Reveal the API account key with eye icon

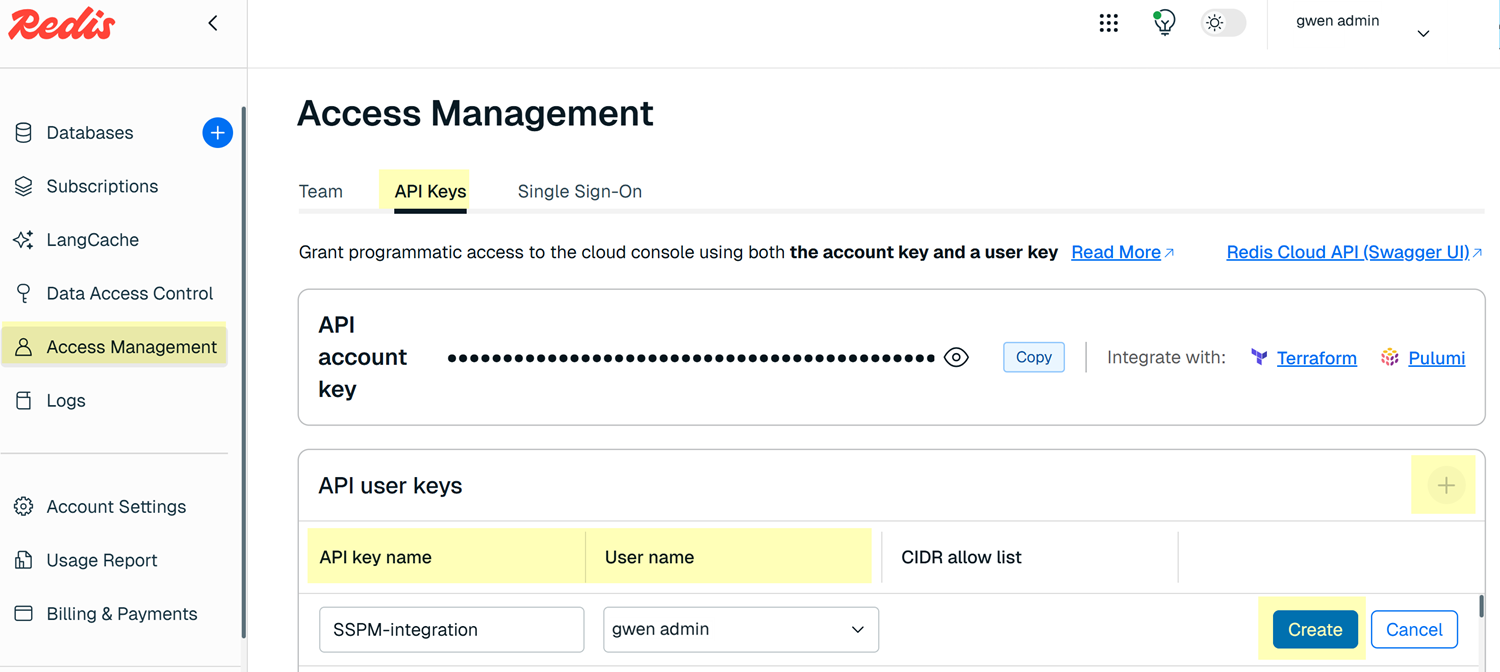[956, 358]
